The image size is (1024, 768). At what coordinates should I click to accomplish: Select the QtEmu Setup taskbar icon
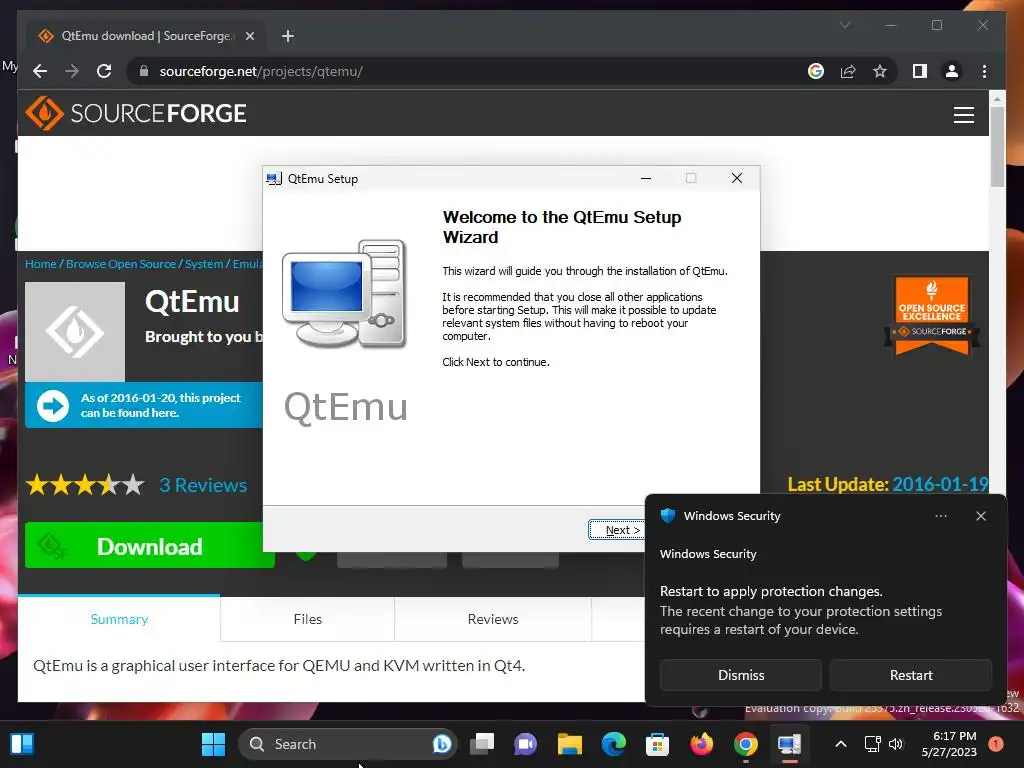click(x=789, y=743)
